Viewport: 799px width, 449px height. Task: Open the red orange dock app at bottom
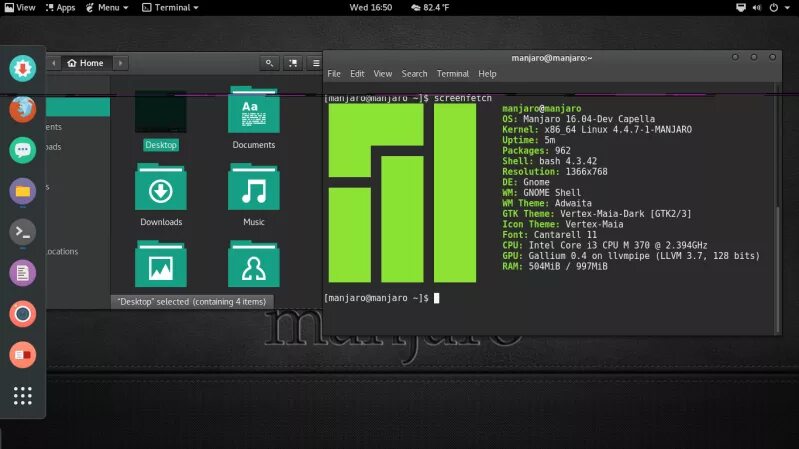click(x=22, y=355)
